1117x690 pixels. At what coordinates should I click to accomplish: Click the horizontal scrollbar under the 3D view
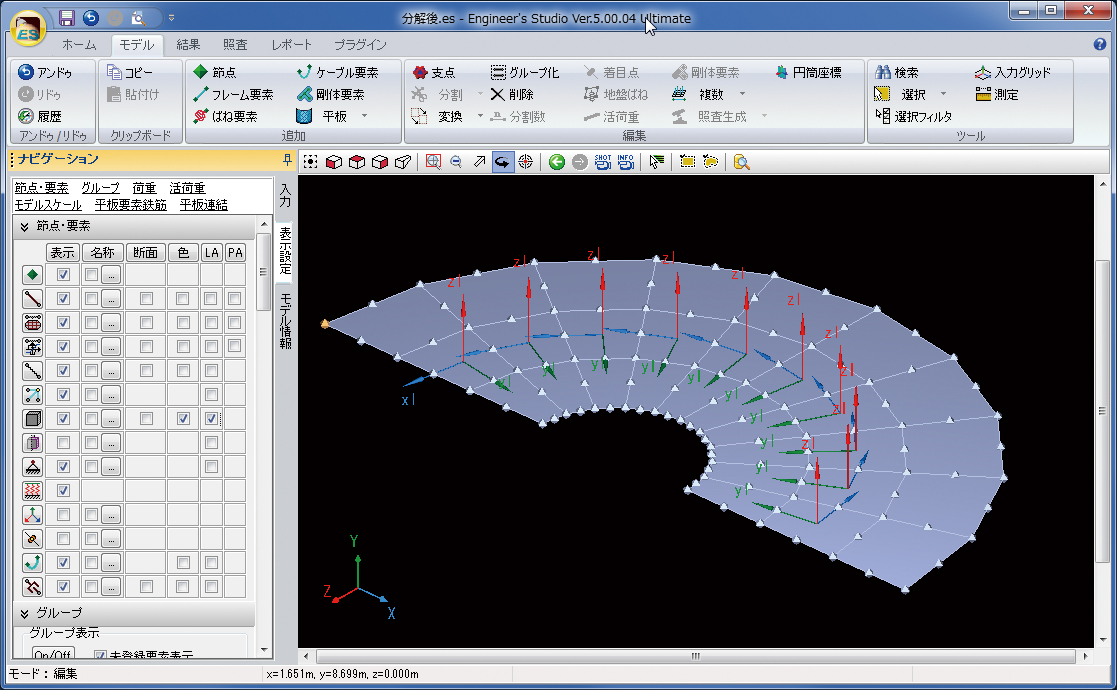point(695,656)
